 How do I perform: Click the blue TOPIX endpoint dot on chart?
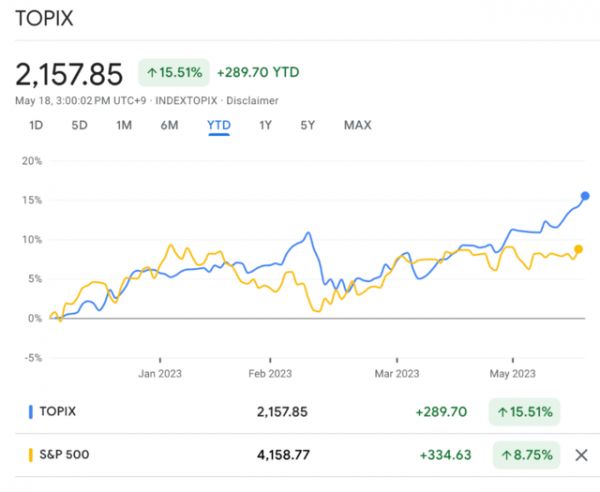point(585,196)
